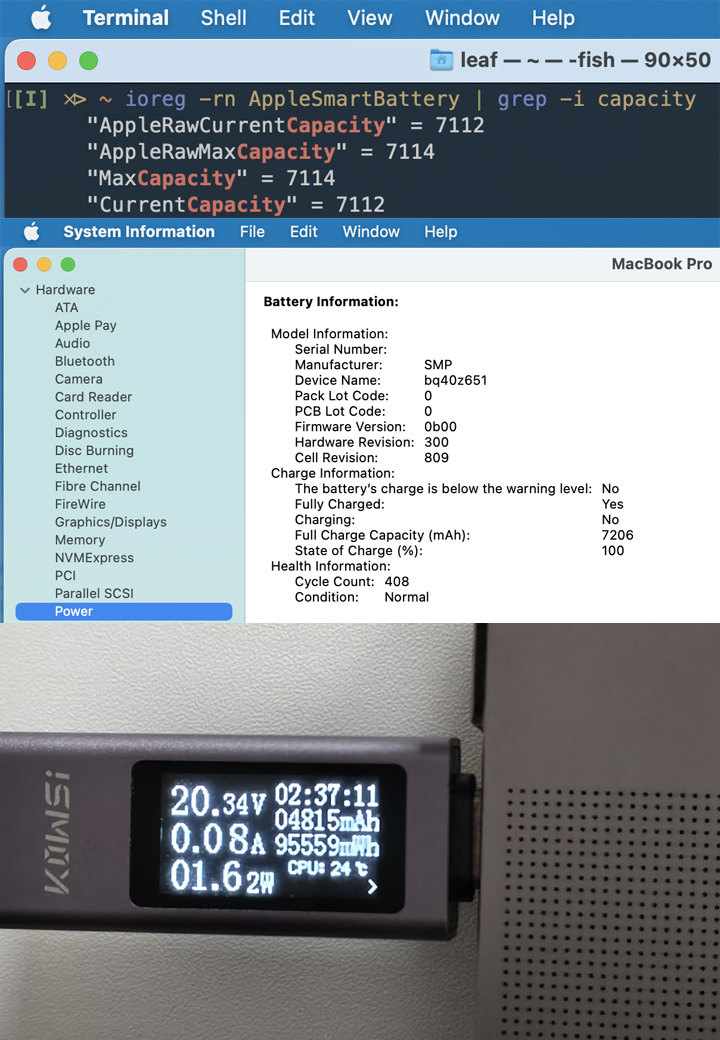Click the red close button of Terminal window
The height and width of the screenshot is (1040, 720).
point(27,61)
